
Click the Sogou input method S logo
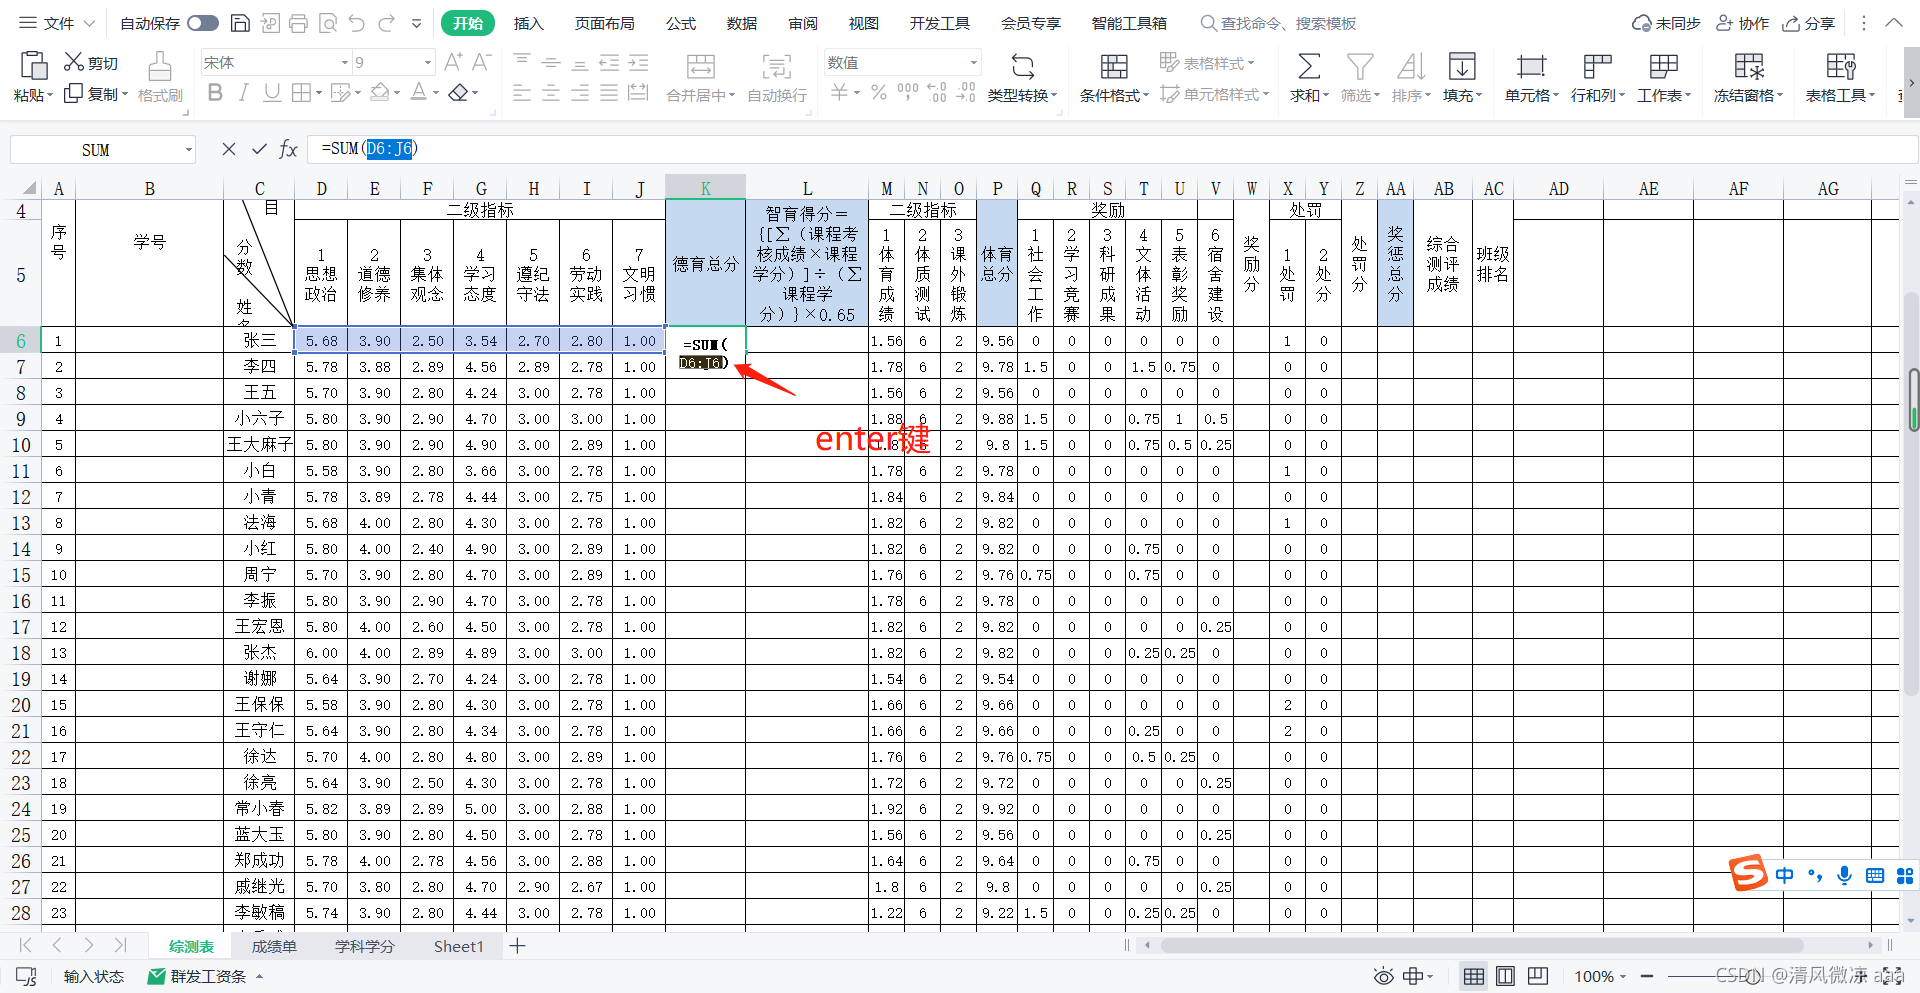[1749, 873]
